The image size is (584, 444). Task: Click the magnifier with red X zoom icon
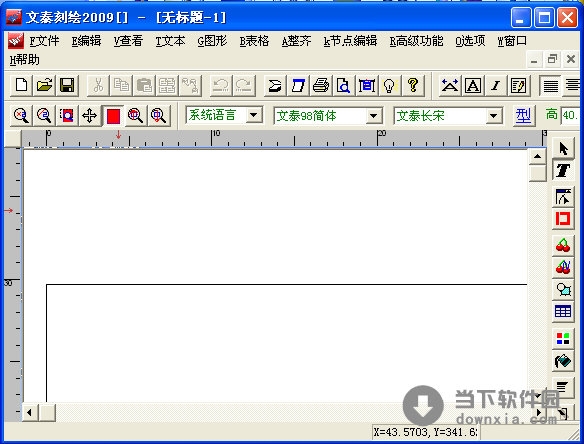[x=21, y=115]
